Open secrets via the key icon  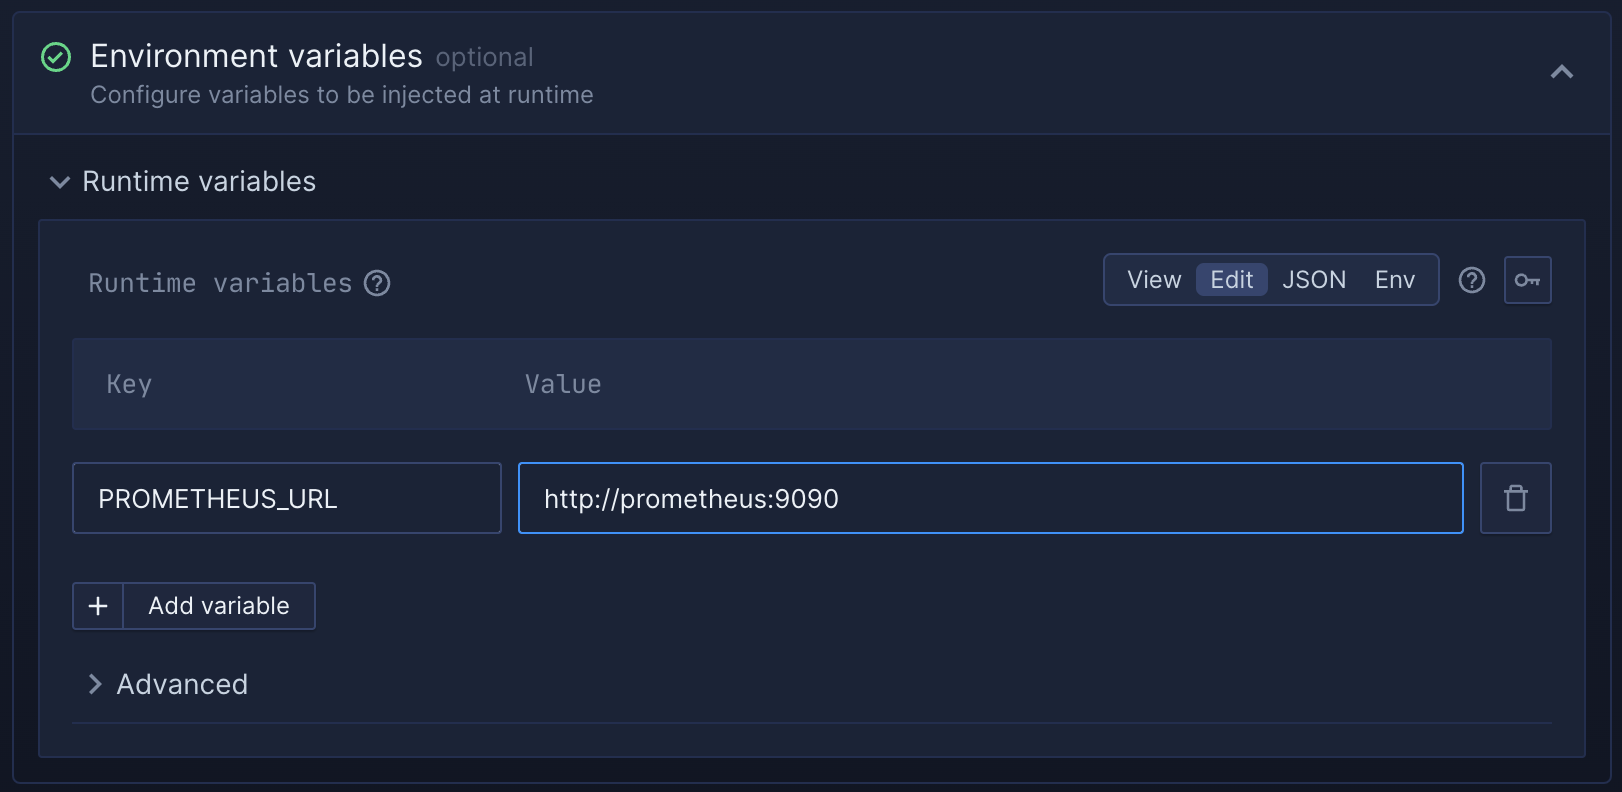pos(1527,280)
